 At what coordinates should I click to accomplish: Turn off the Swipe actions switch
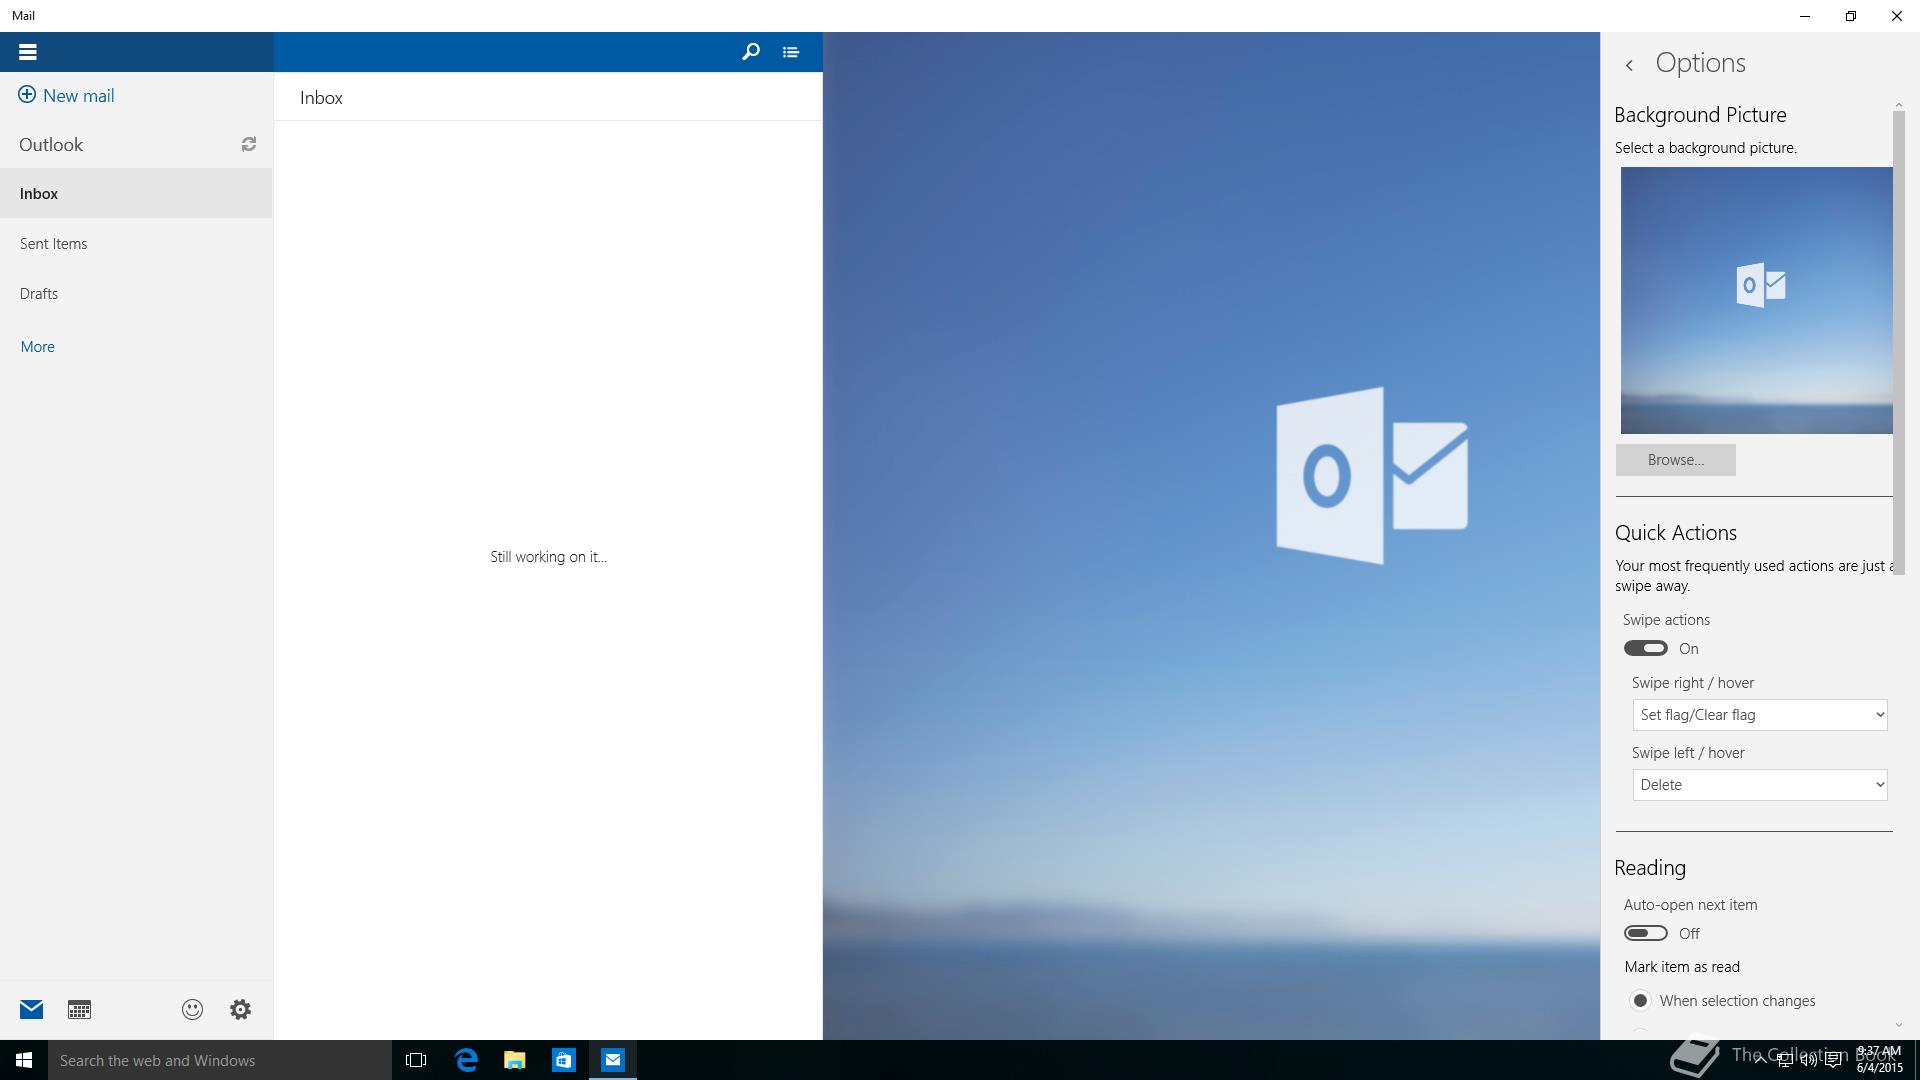click(1645, 648)
